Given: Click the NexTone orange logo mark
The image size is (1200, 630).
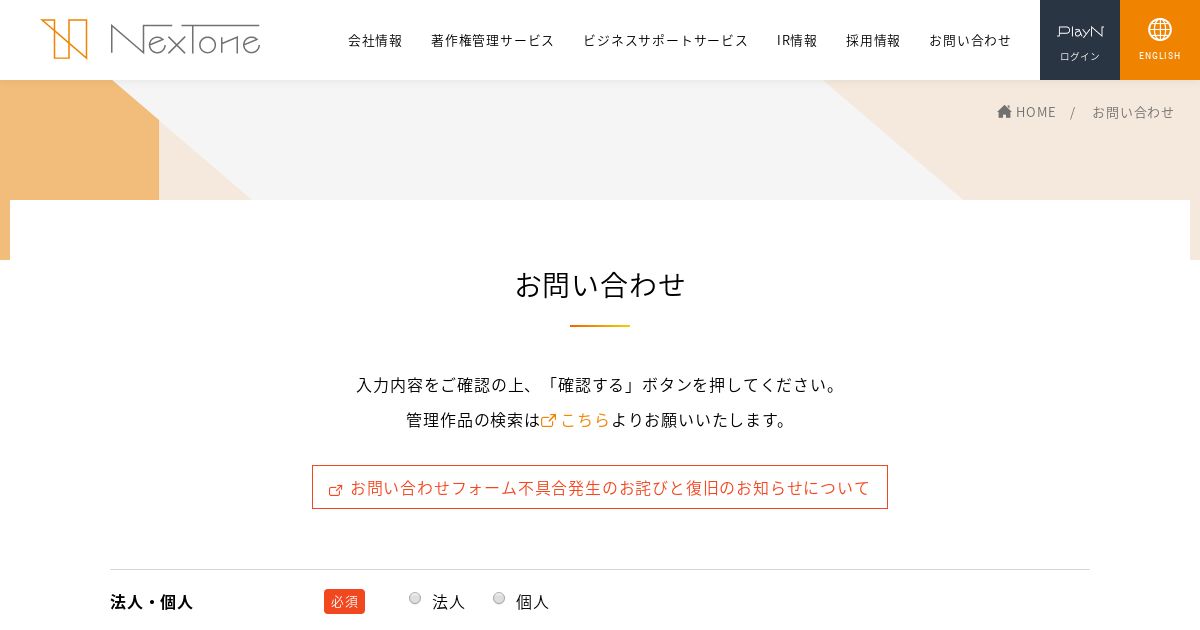Looking at the screenshot, I should 64,39.
